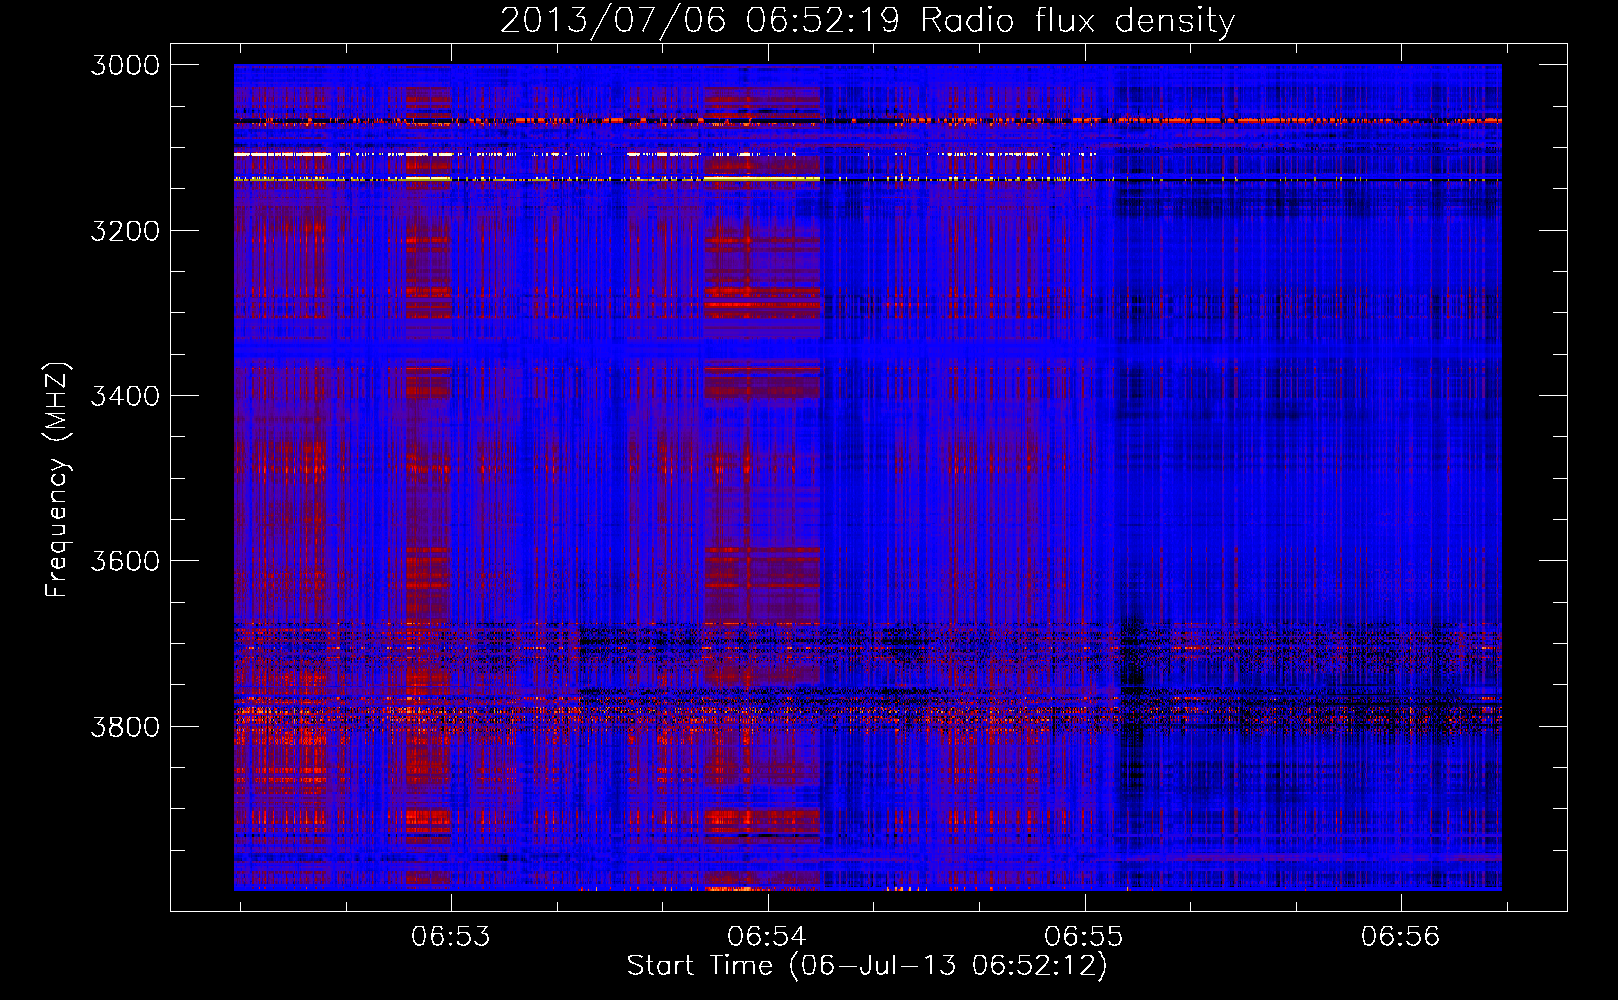
Task: Select the 3000 frequency axis label
Action: pyautogui.click(x=125, y=65)
